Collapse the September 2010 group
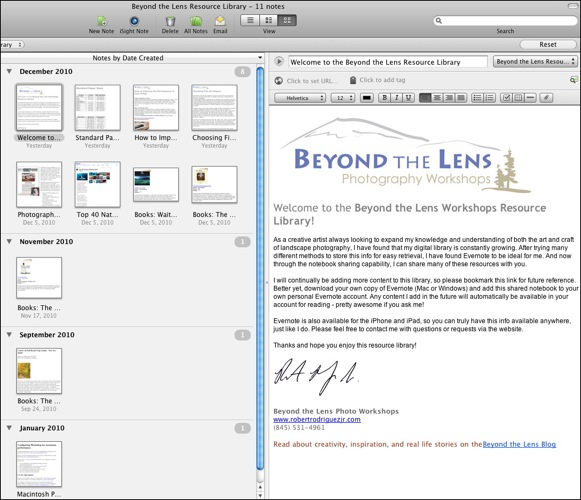The image size is (581, 500). coord(9,335)
